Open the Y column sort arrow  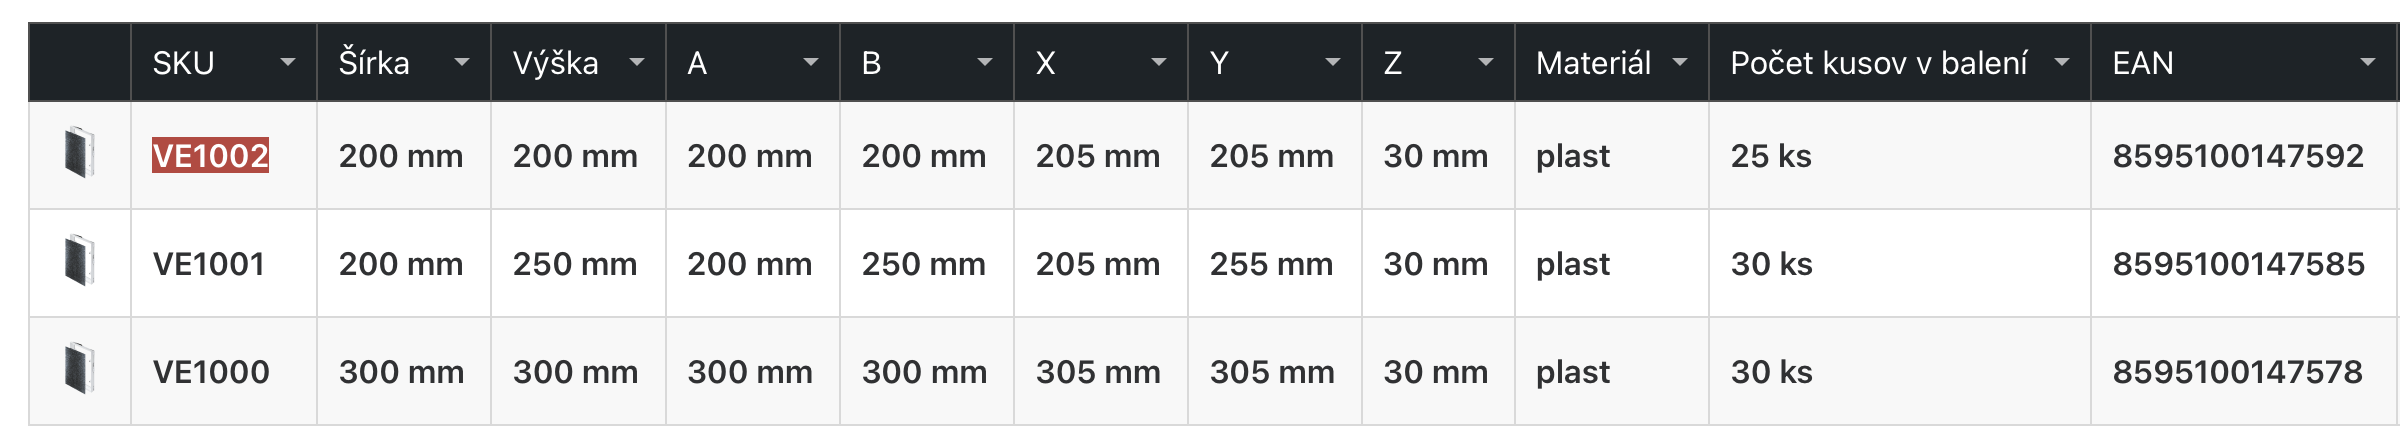[x=1333, y=63]
